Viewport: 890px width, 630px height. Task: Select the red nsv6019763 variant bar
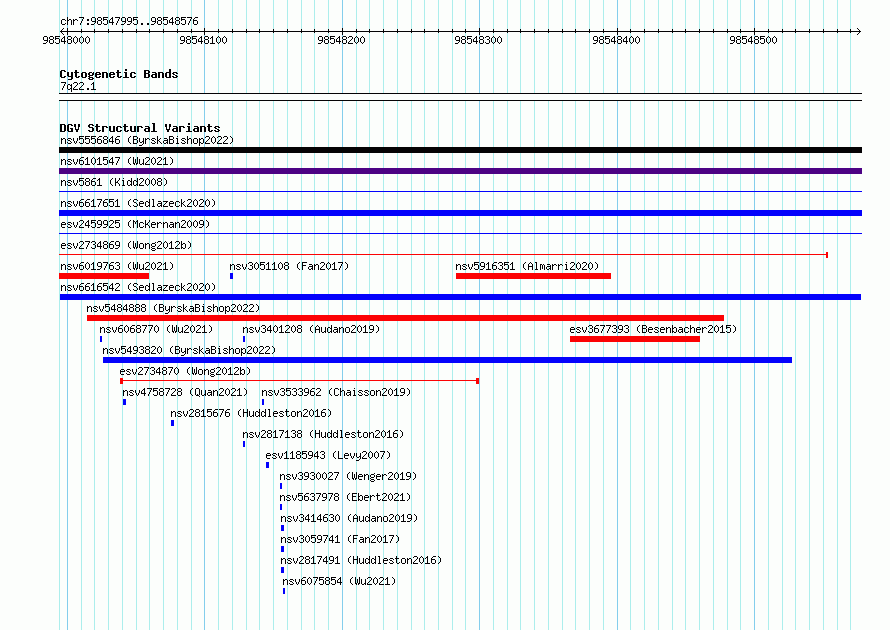pos(104,276)
